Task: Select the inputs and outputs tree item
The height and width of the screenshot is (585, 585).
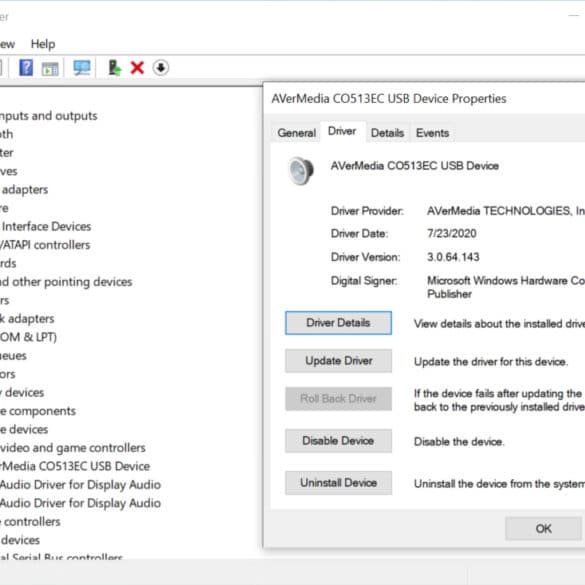Action: tap(49, 116)
